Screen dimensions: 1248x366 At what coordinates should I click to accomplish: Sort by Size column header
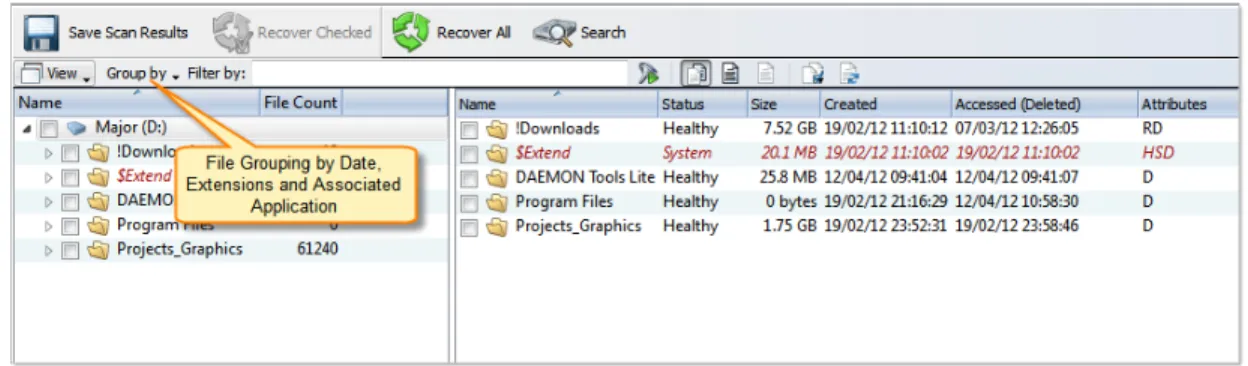point(782,104)
